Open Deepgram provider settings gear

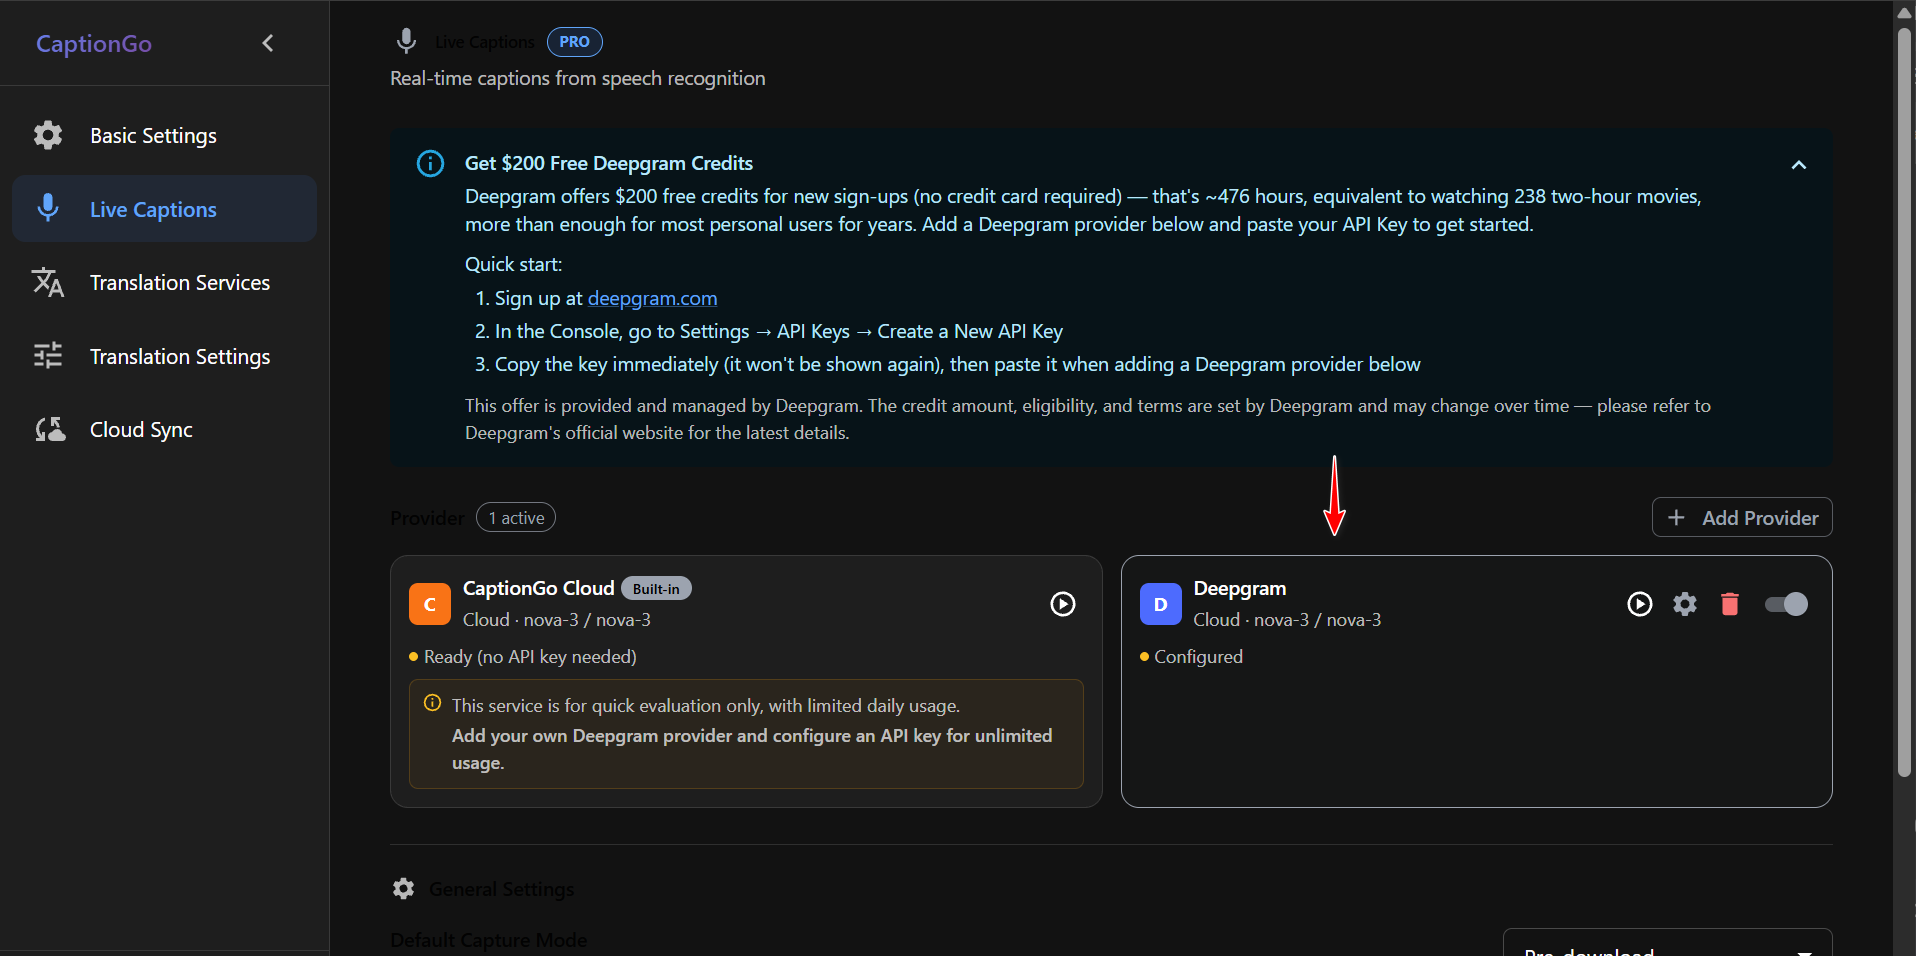click(1685, 604)
